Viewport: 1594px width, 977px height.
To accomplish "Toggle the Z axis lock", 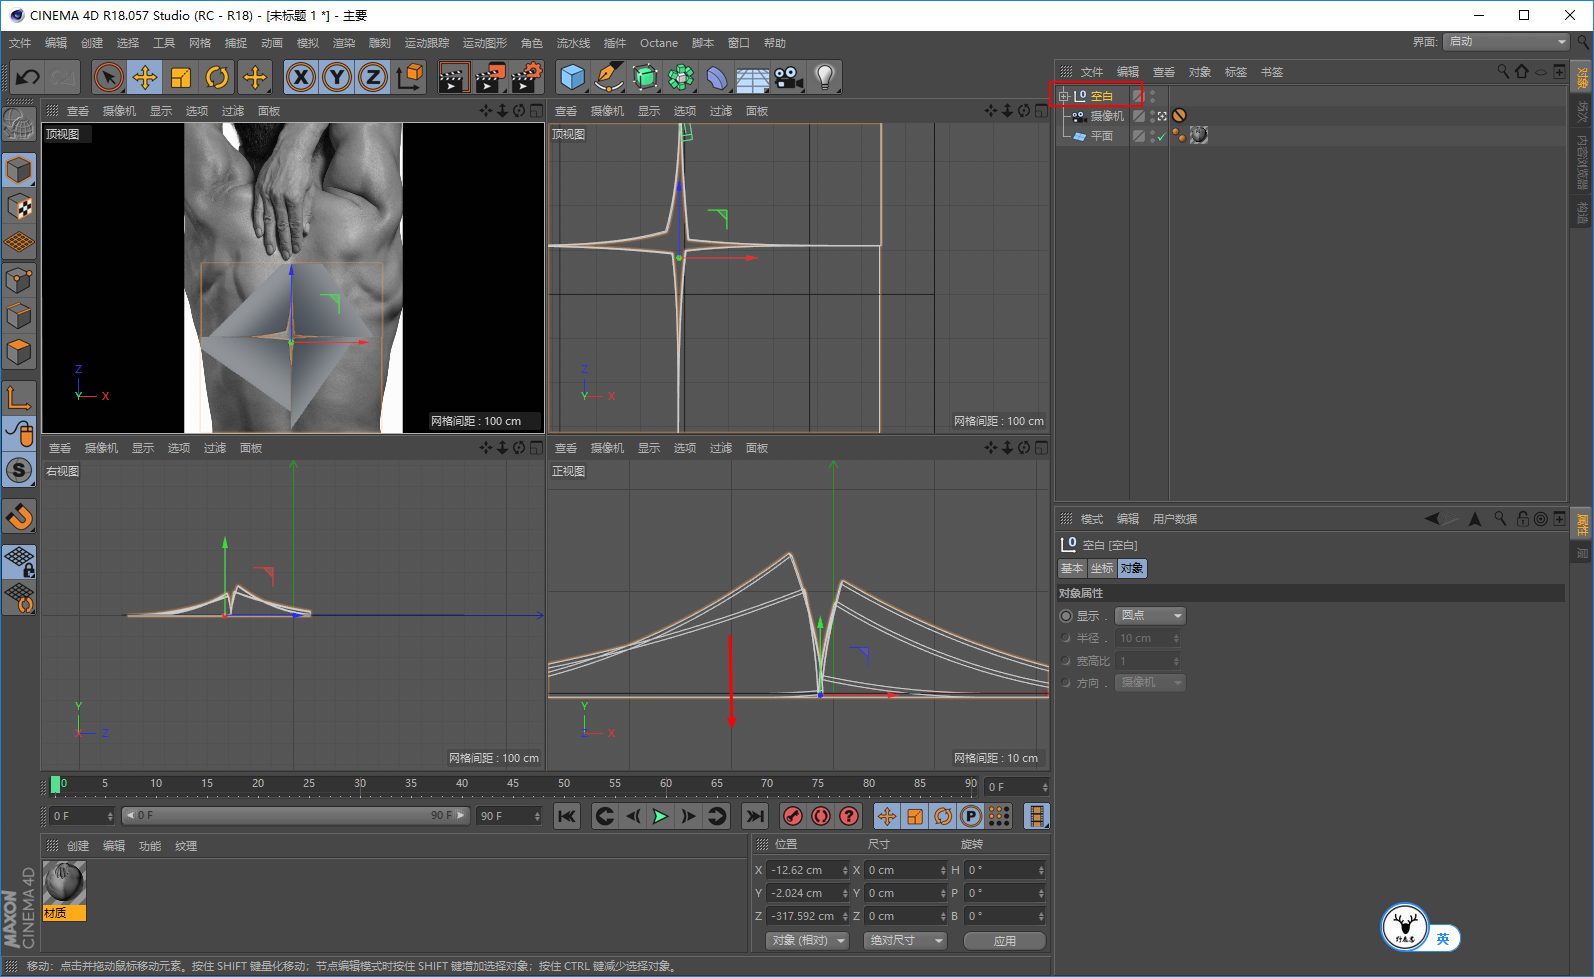I will [x=373, y=77].
